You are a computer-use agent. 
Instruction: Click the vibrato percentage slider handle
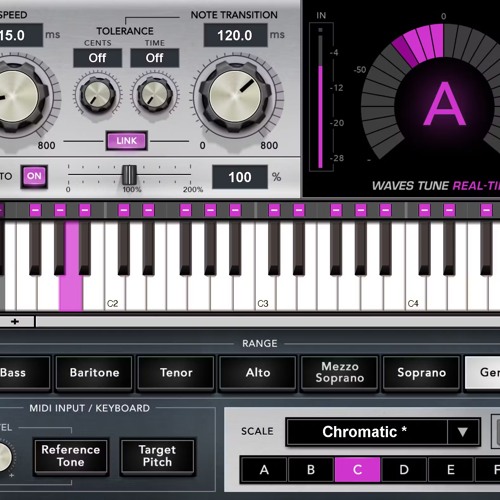tap(129, 175)
